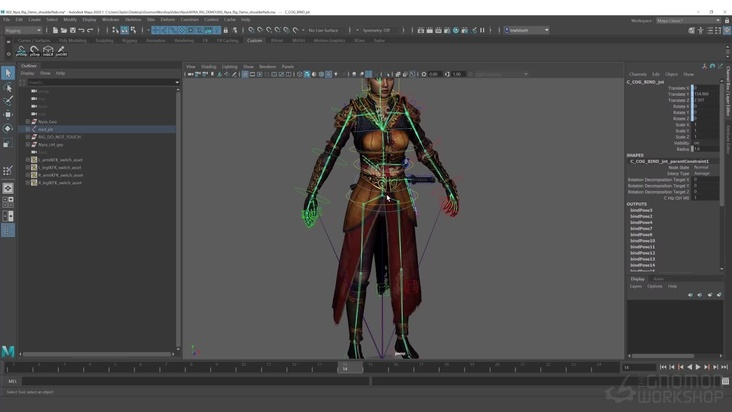732x412 pixels.
Task: Expand RIG_DO_NOT_TOUCH node
Action: click(28, 137)
